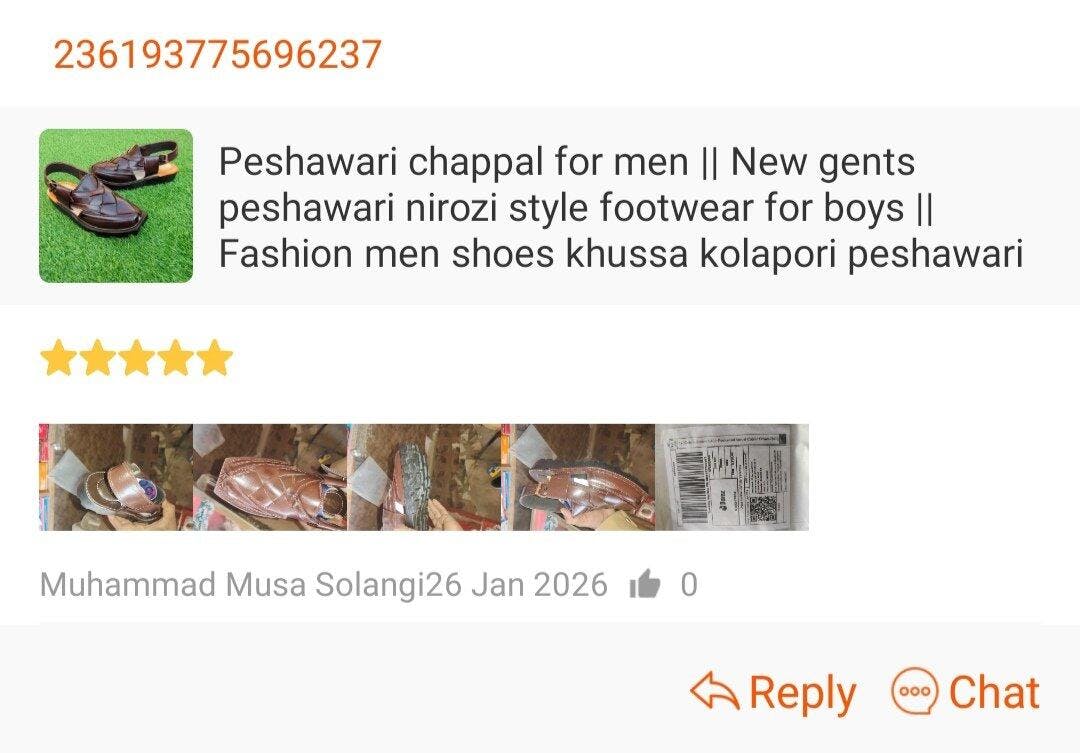
Task: Click reviewer name Muhammad Musa Solangi
Action: point(232,585)
